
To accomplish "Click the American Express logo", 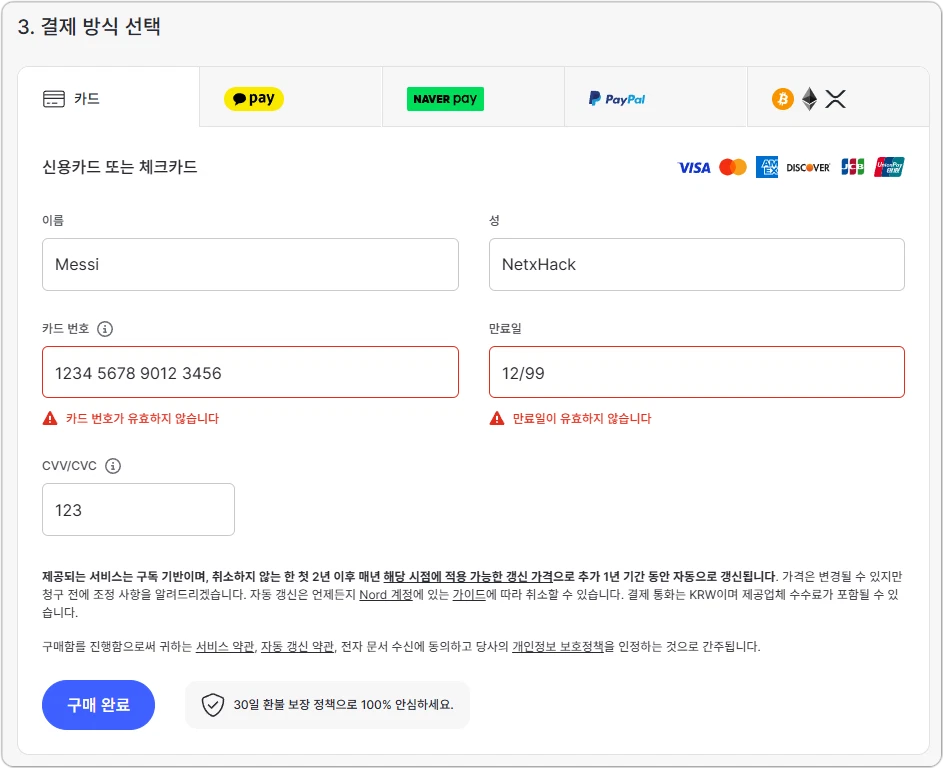I will pos(767,167).
